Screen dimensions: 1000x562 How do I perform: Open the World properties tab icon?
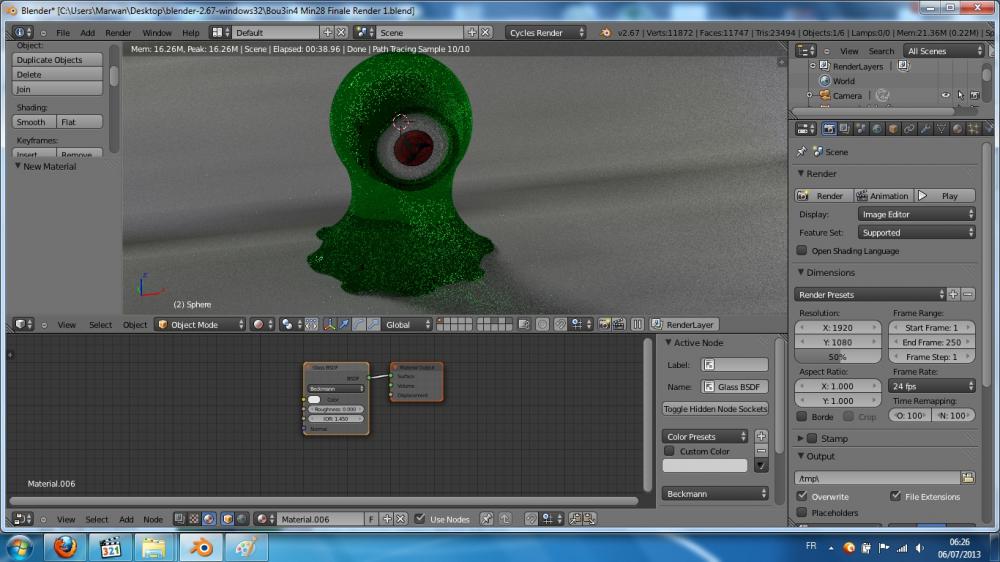876,129
